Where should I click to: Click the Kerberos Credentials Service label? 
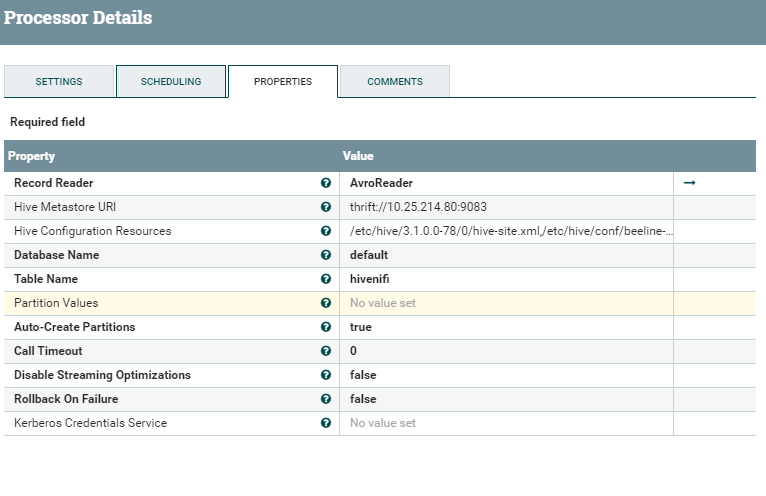[x=90, y=423]
